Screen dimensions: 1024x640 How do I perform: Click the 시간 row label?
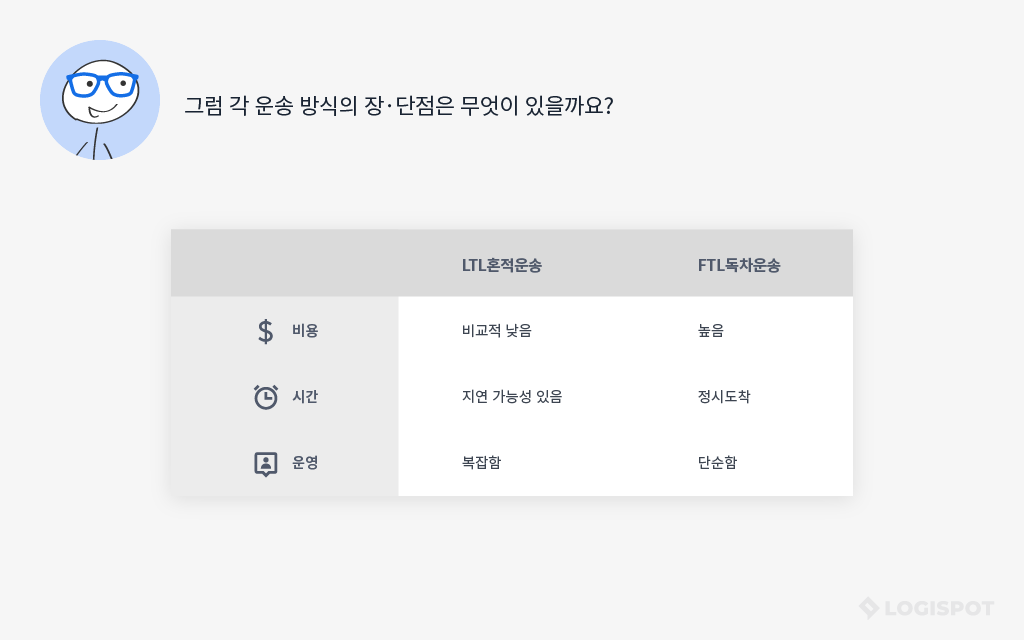pyautogui.click(x=305, y=397)
